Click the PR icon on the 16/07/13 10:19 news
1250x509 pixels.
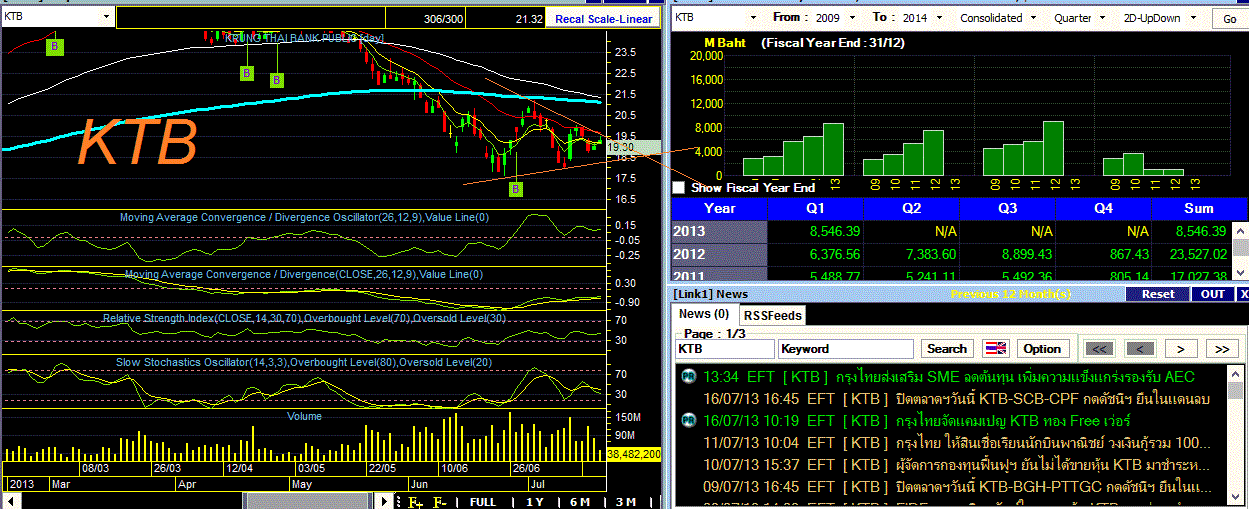pos(689,421)
